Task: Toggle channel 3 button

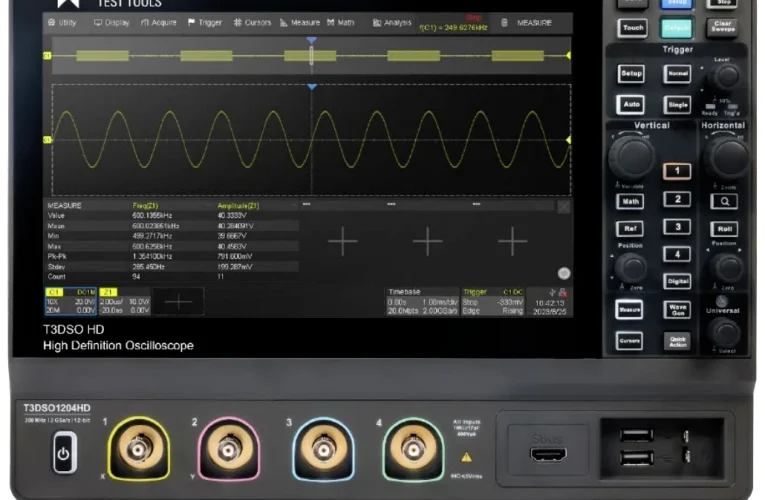Action: [677, 227]
